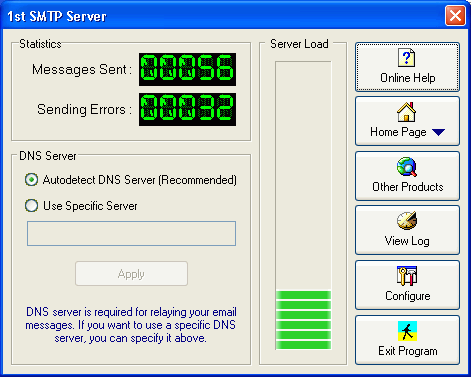Open the Configure button label
The image size is (471, 377).
[x=408, y=296]
